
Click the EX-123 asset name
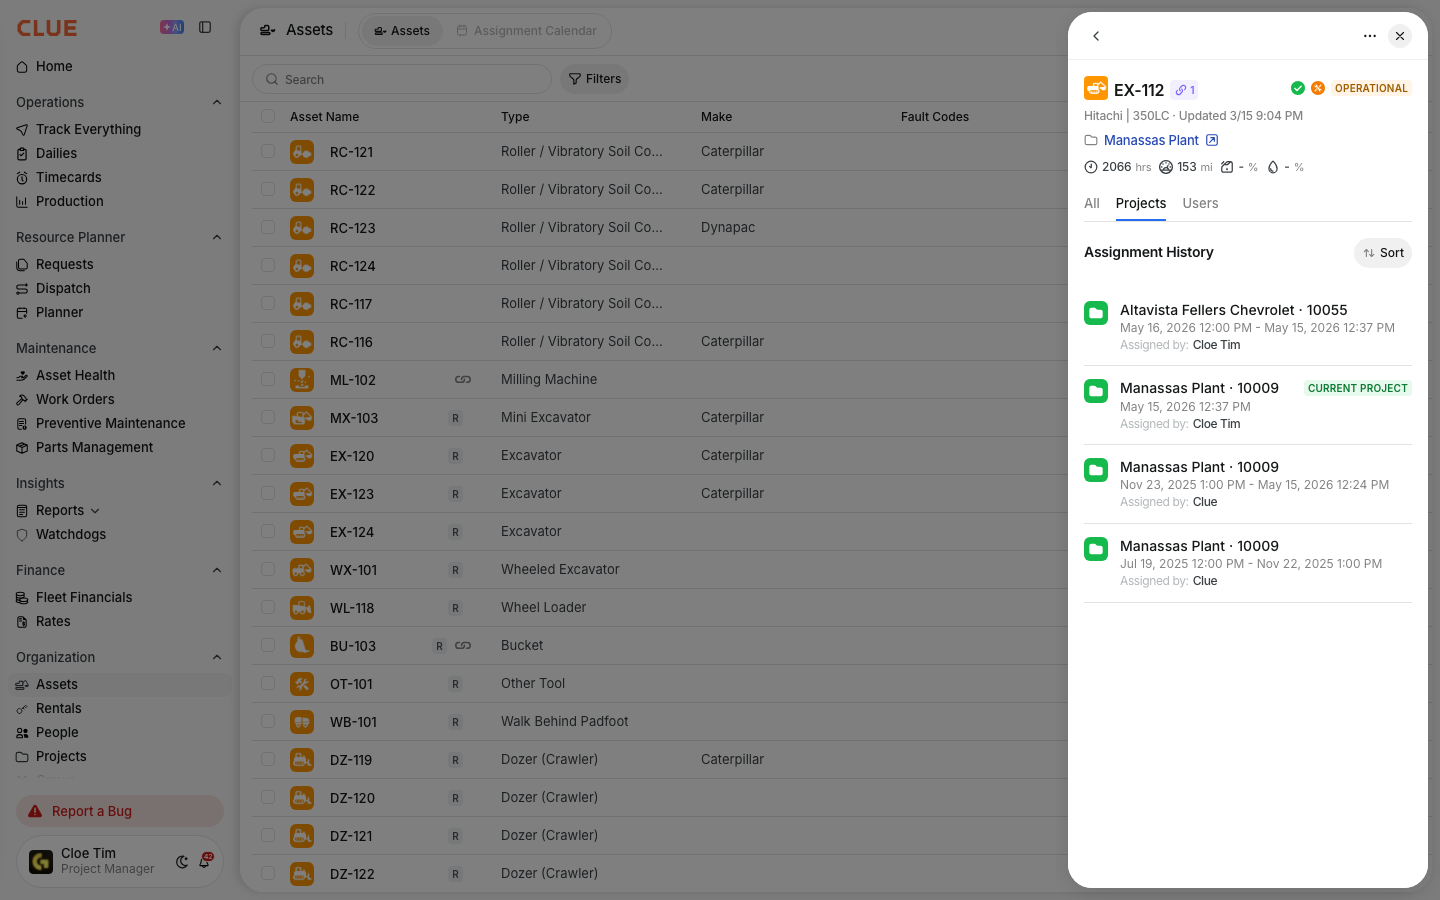tap(352, 494)
